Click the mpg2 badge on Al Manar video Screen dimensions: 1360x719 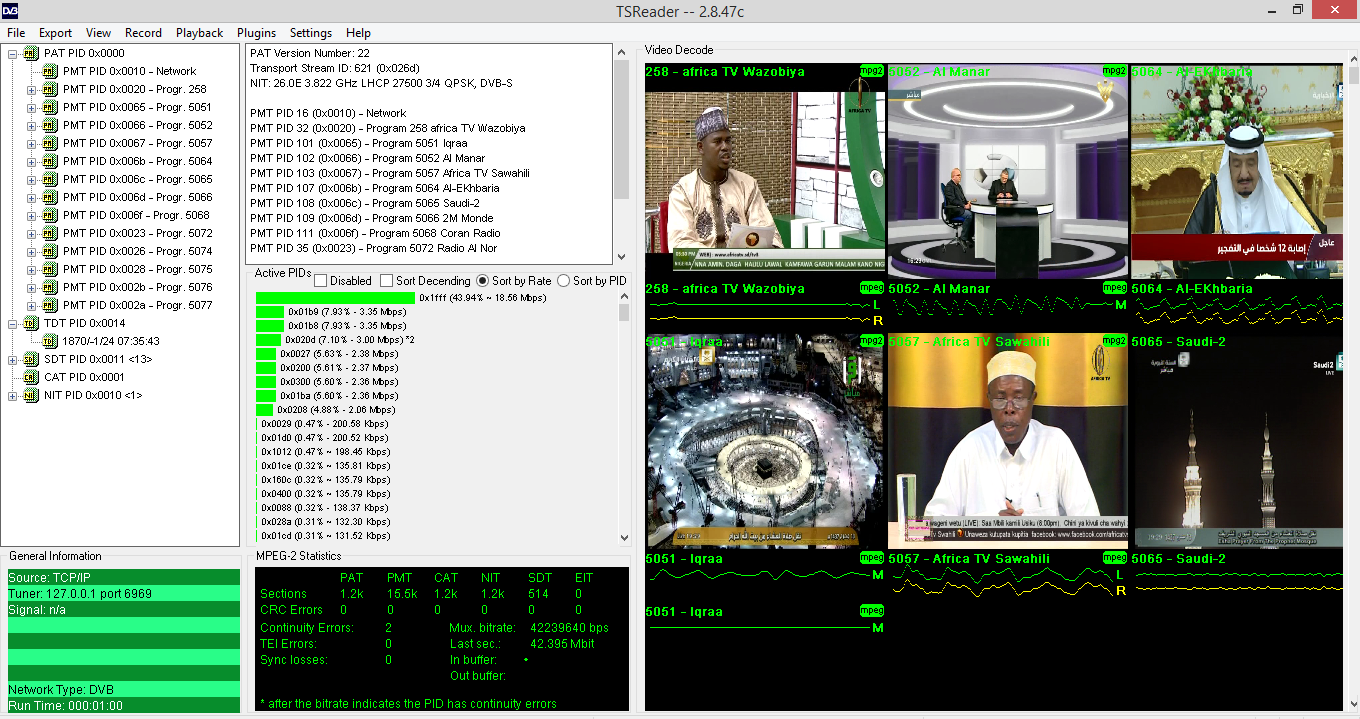coord(1115,71)
